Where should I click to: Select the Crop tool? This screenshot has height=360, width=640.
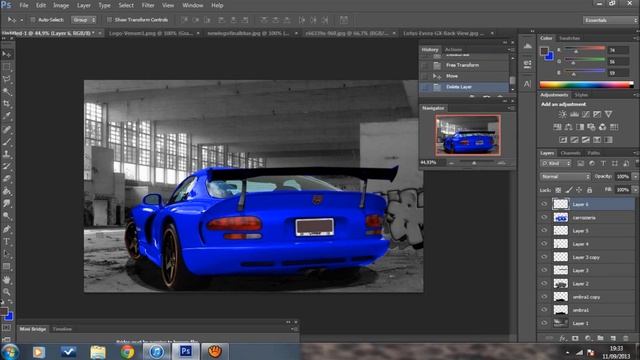[x=7, y=104]
